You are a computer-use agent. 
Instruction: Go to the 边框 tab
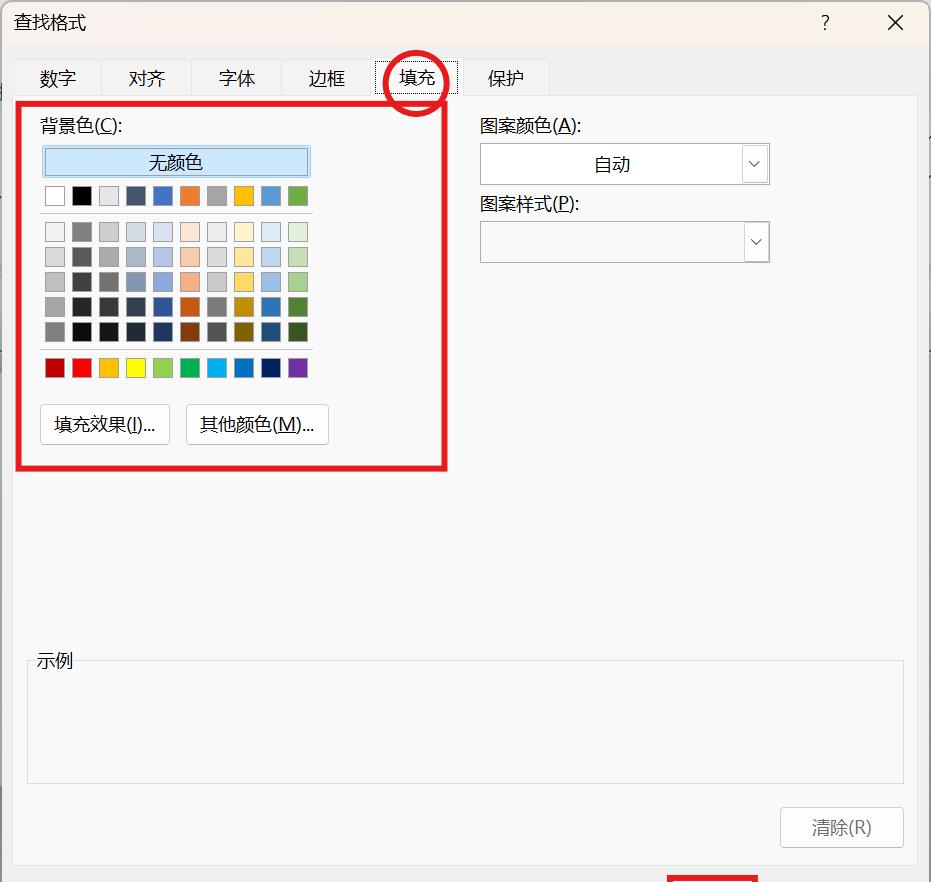tap(326, 78)
